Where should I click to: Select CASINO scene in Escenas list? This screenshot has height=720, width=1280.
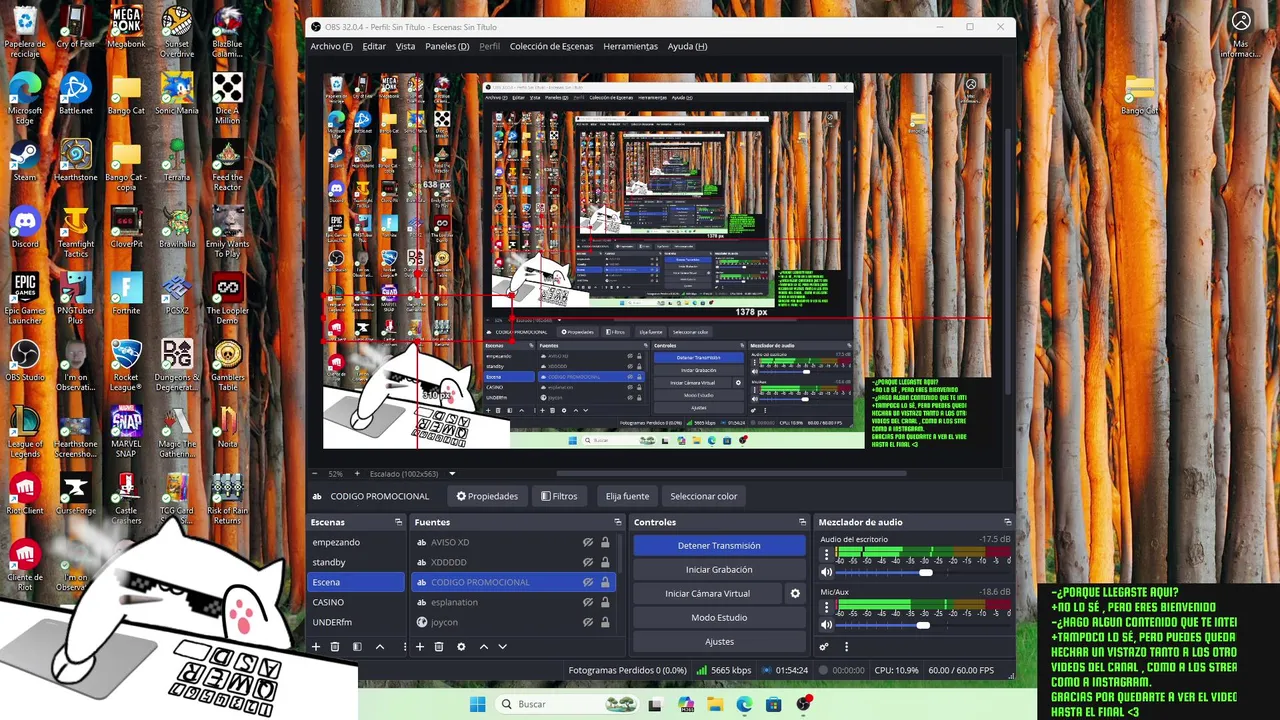pos(356,602)
